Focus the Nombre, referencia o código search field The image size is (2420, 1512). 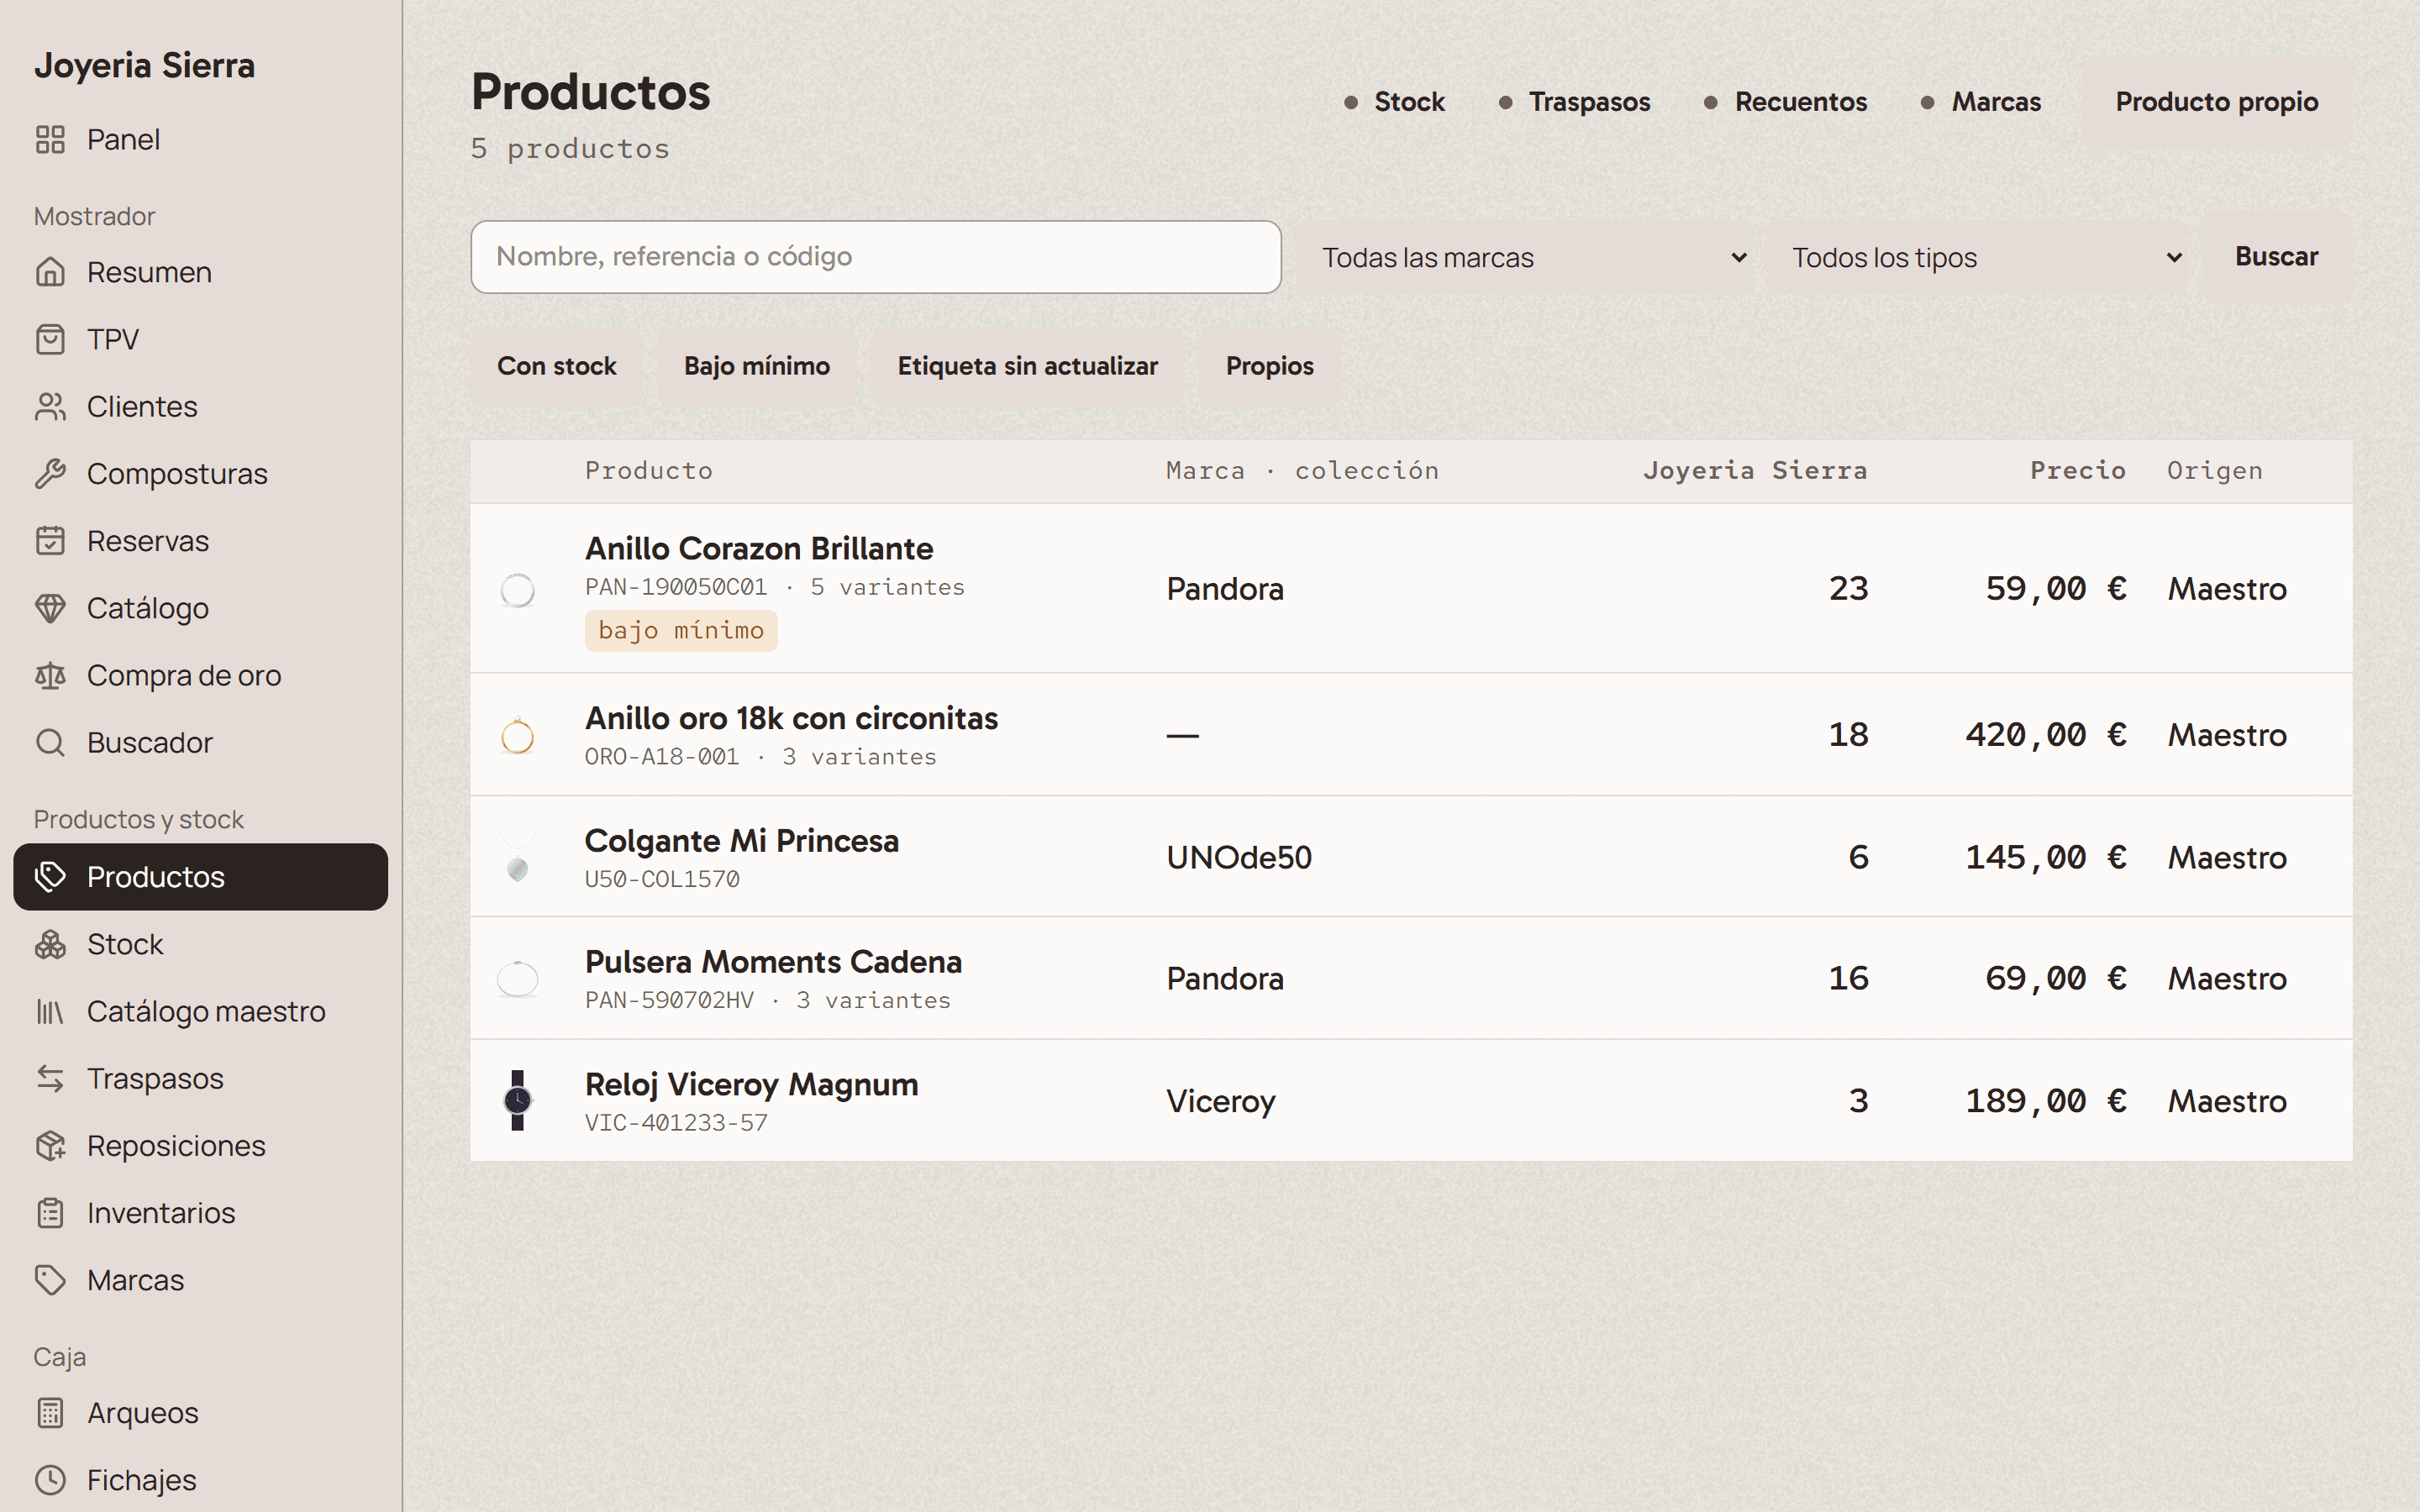[876, 257]
